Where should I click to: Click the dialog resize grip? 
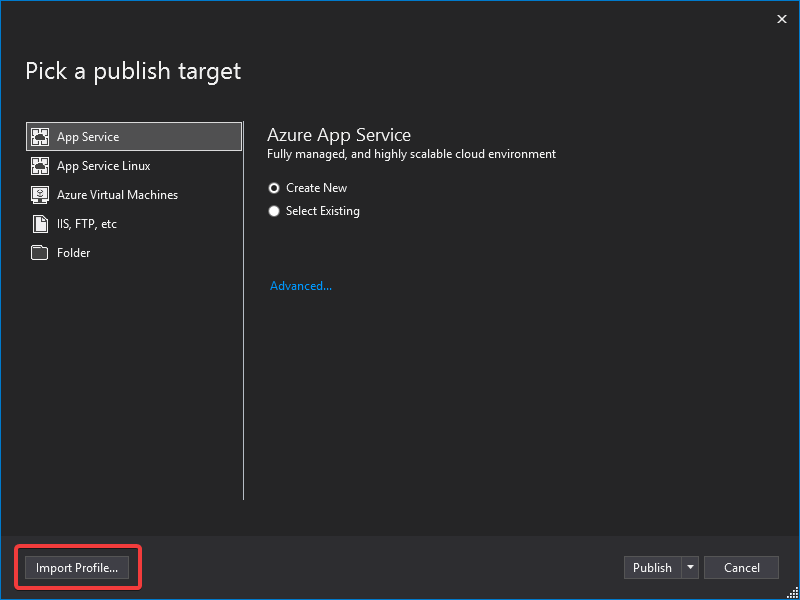[792, 593]
